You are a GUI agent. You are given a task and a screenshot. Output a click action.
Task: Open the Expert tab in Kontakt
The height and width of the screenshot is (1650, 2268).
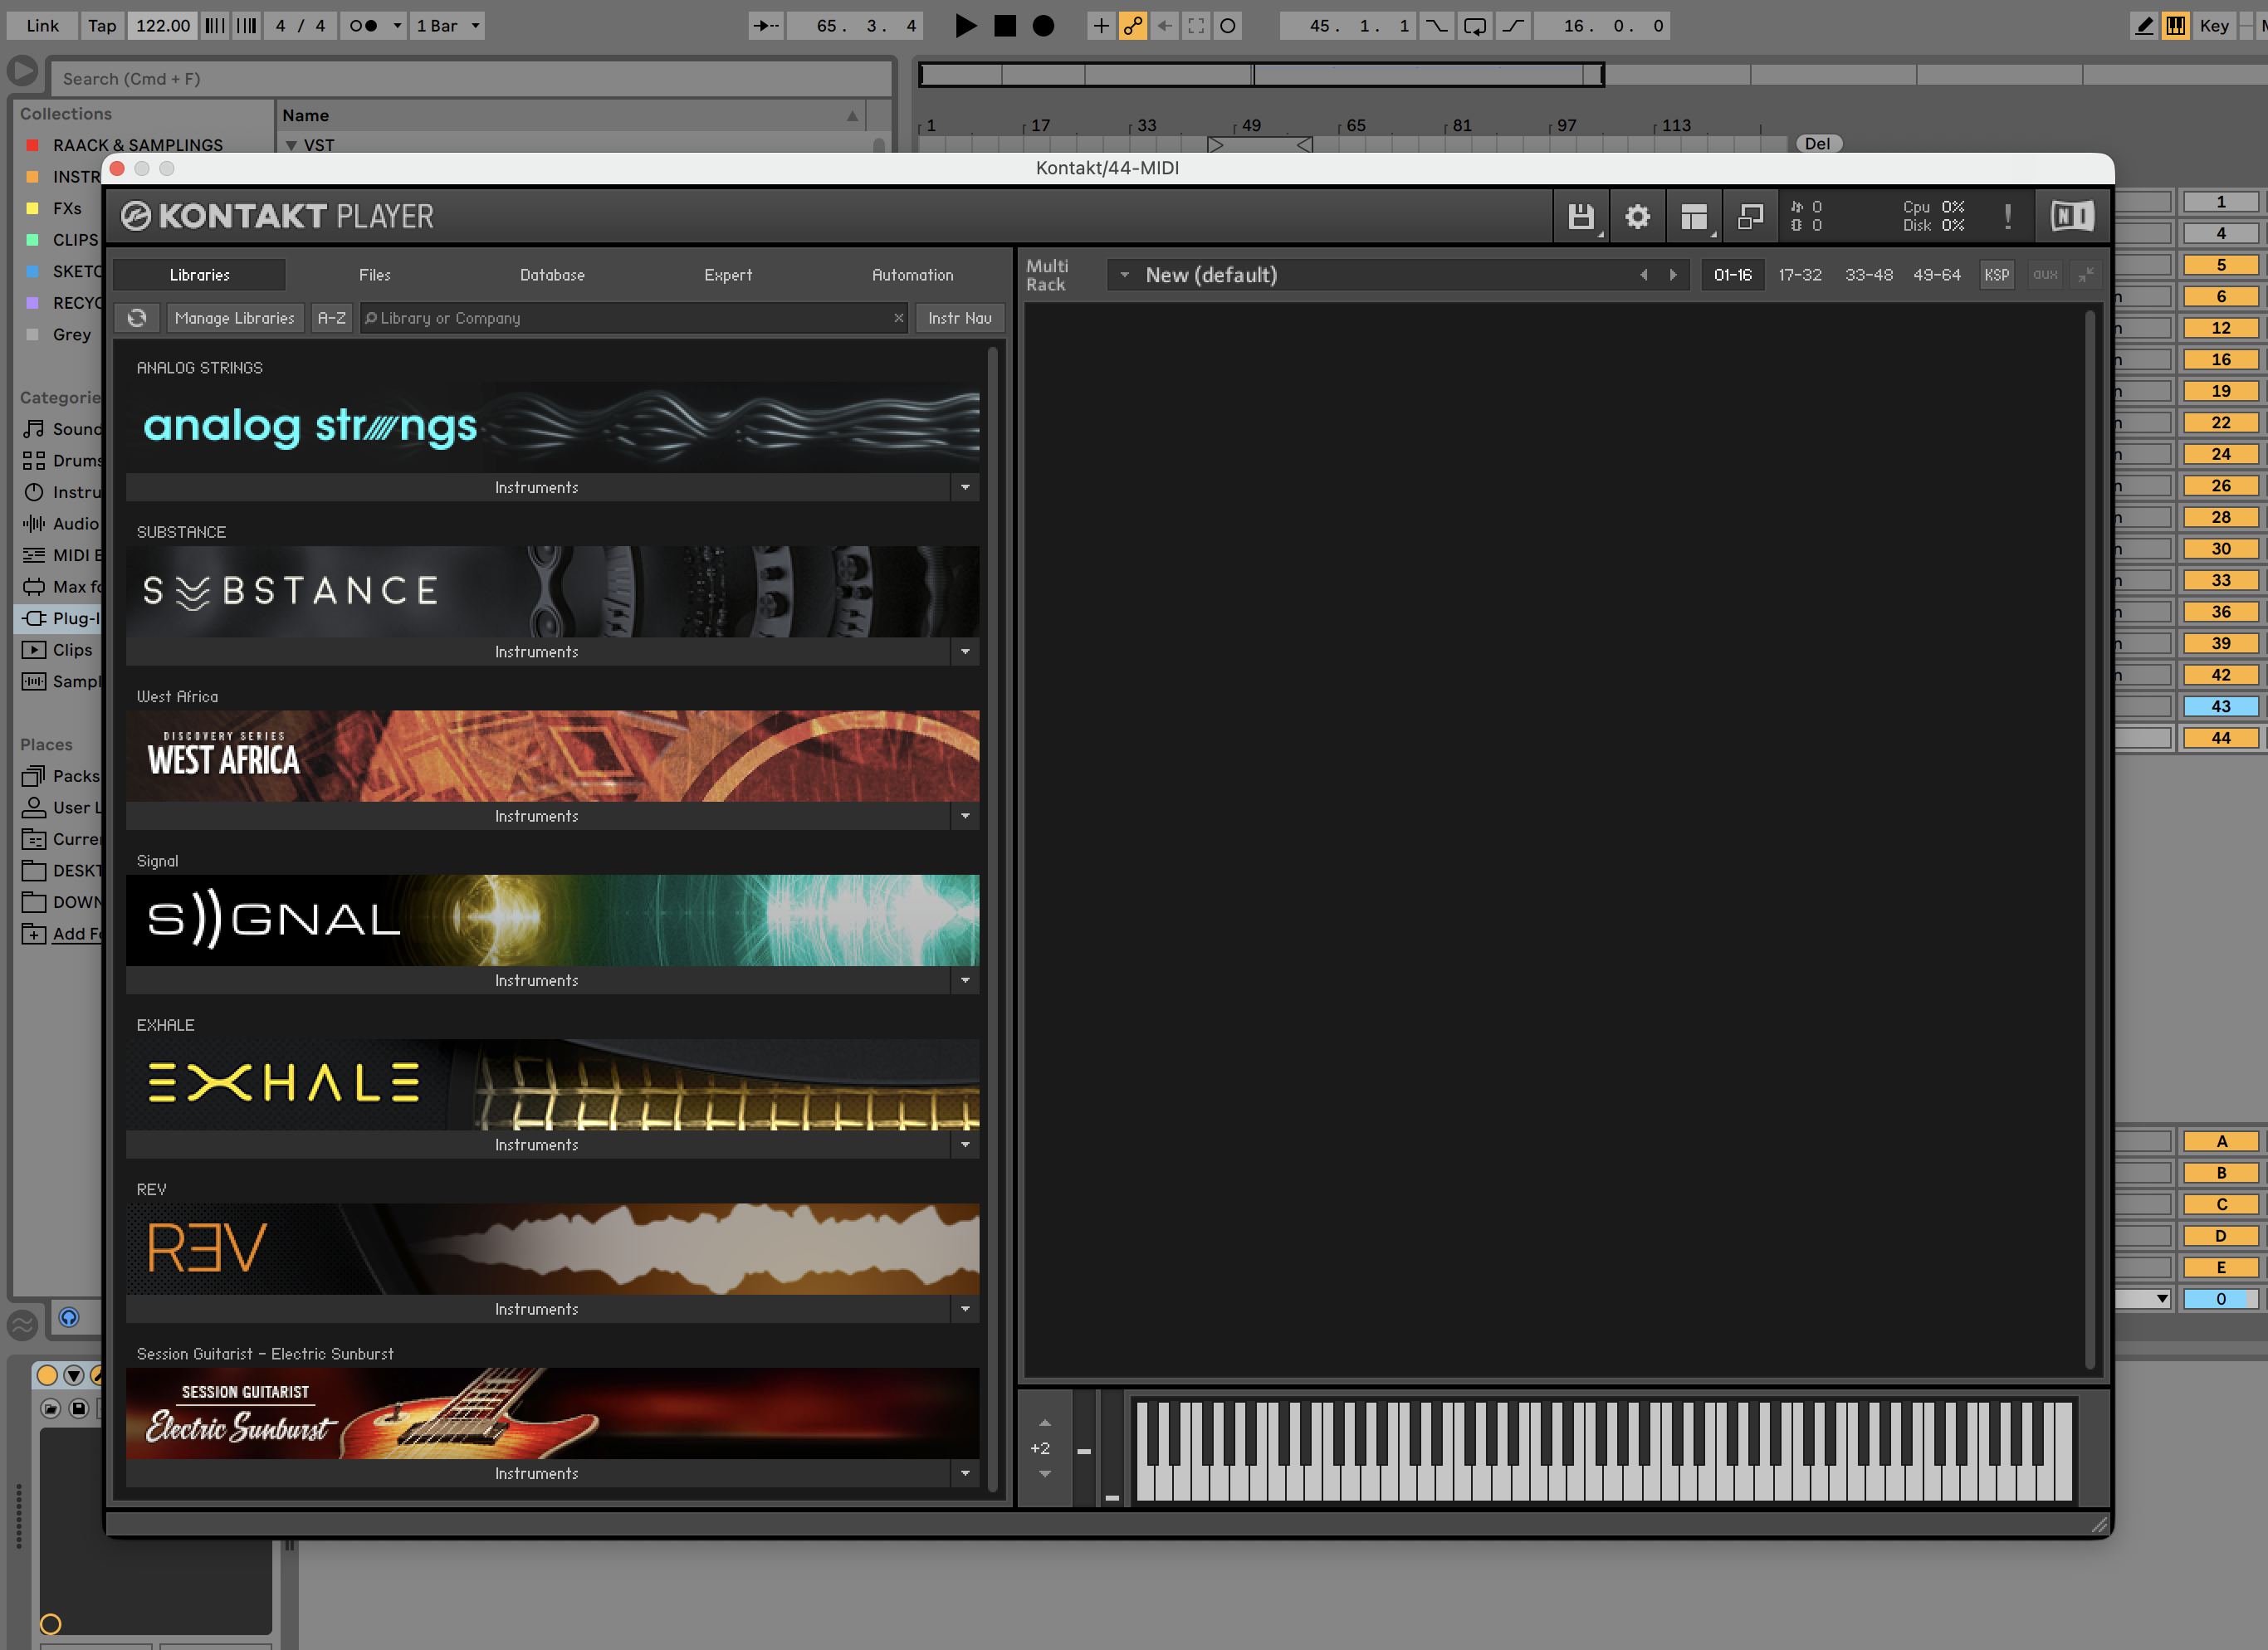point(727,274)
